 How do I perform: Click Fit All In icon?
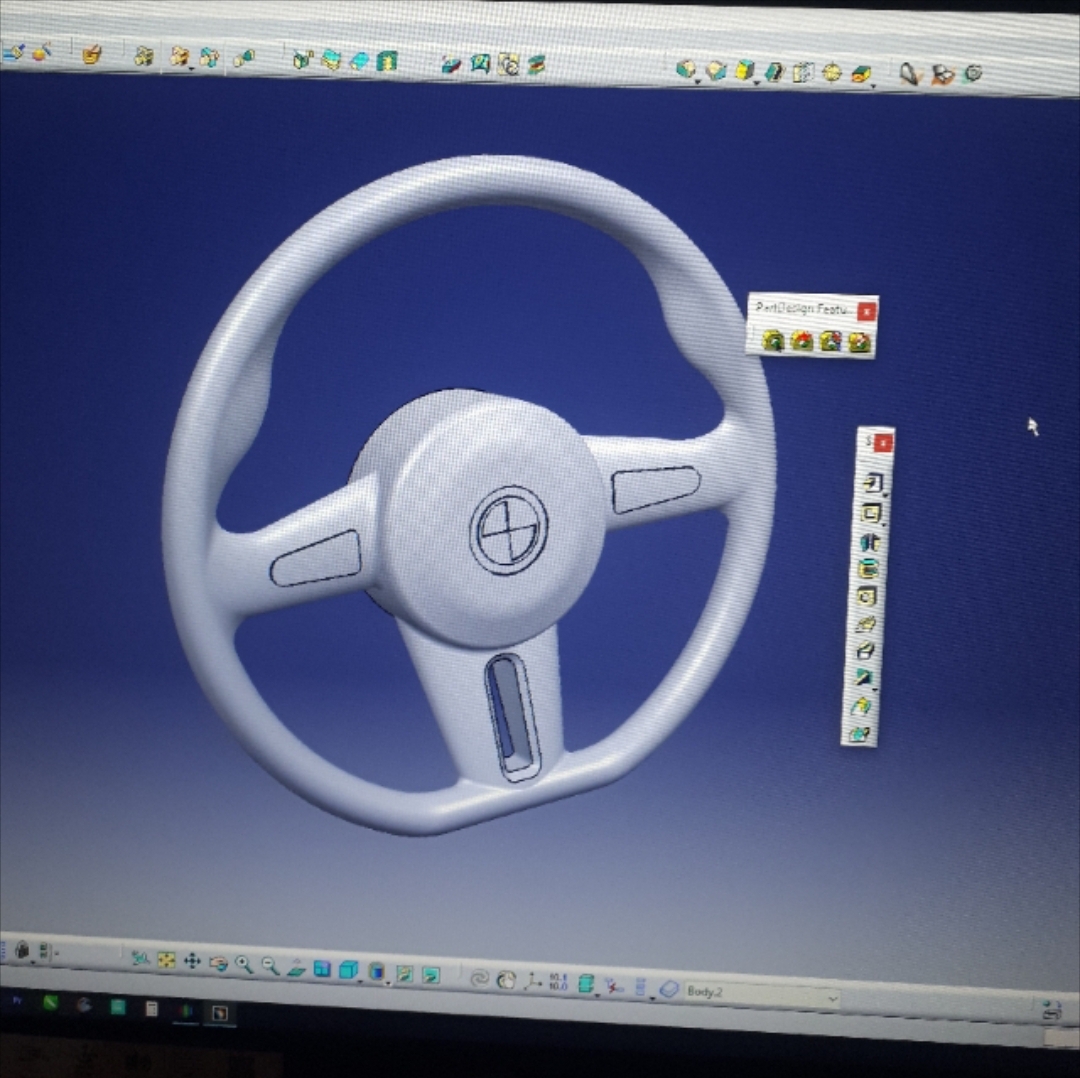click(x=166, y=960)
